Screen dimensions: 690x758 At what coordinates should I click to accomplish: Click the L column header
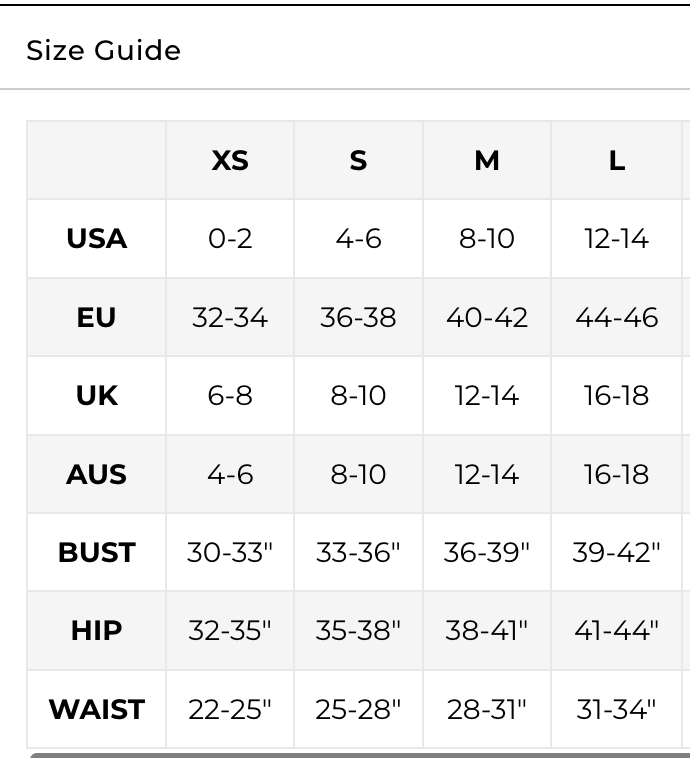tap(617, 160)
